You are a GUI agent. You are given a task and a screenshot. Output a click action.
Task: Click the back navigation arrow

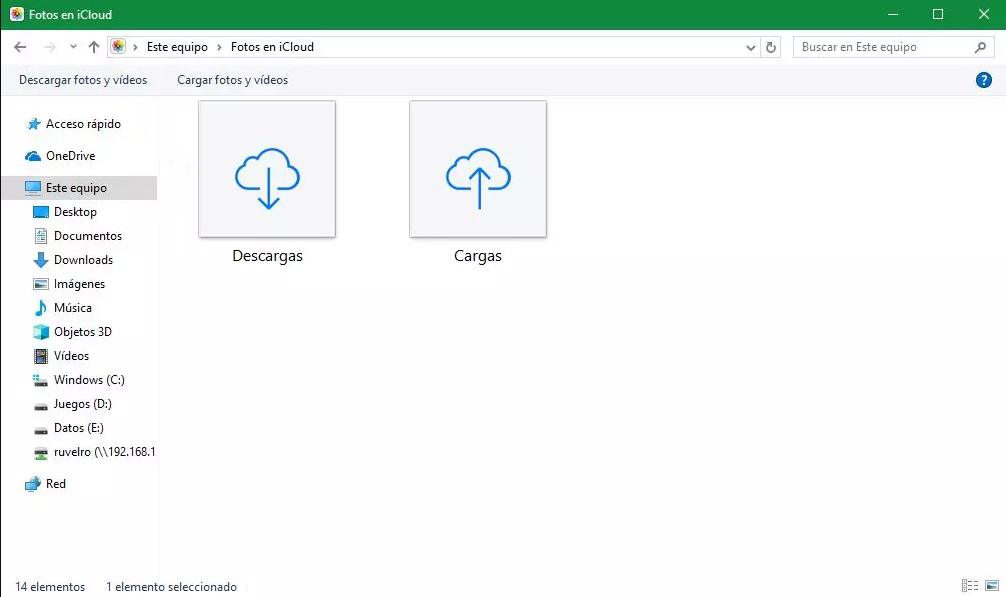[x=20, y=47]
